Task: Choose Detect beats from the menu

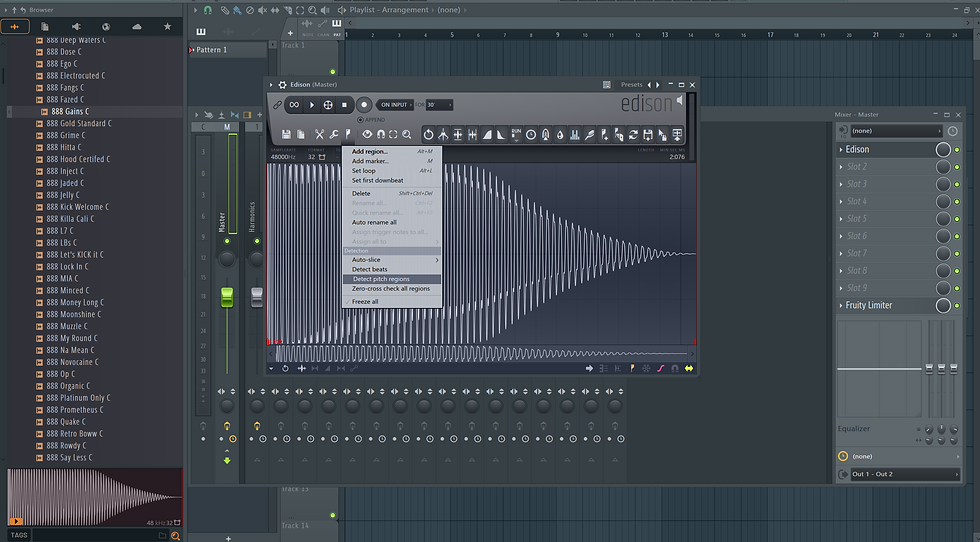Action: click(x=392, y=269)
